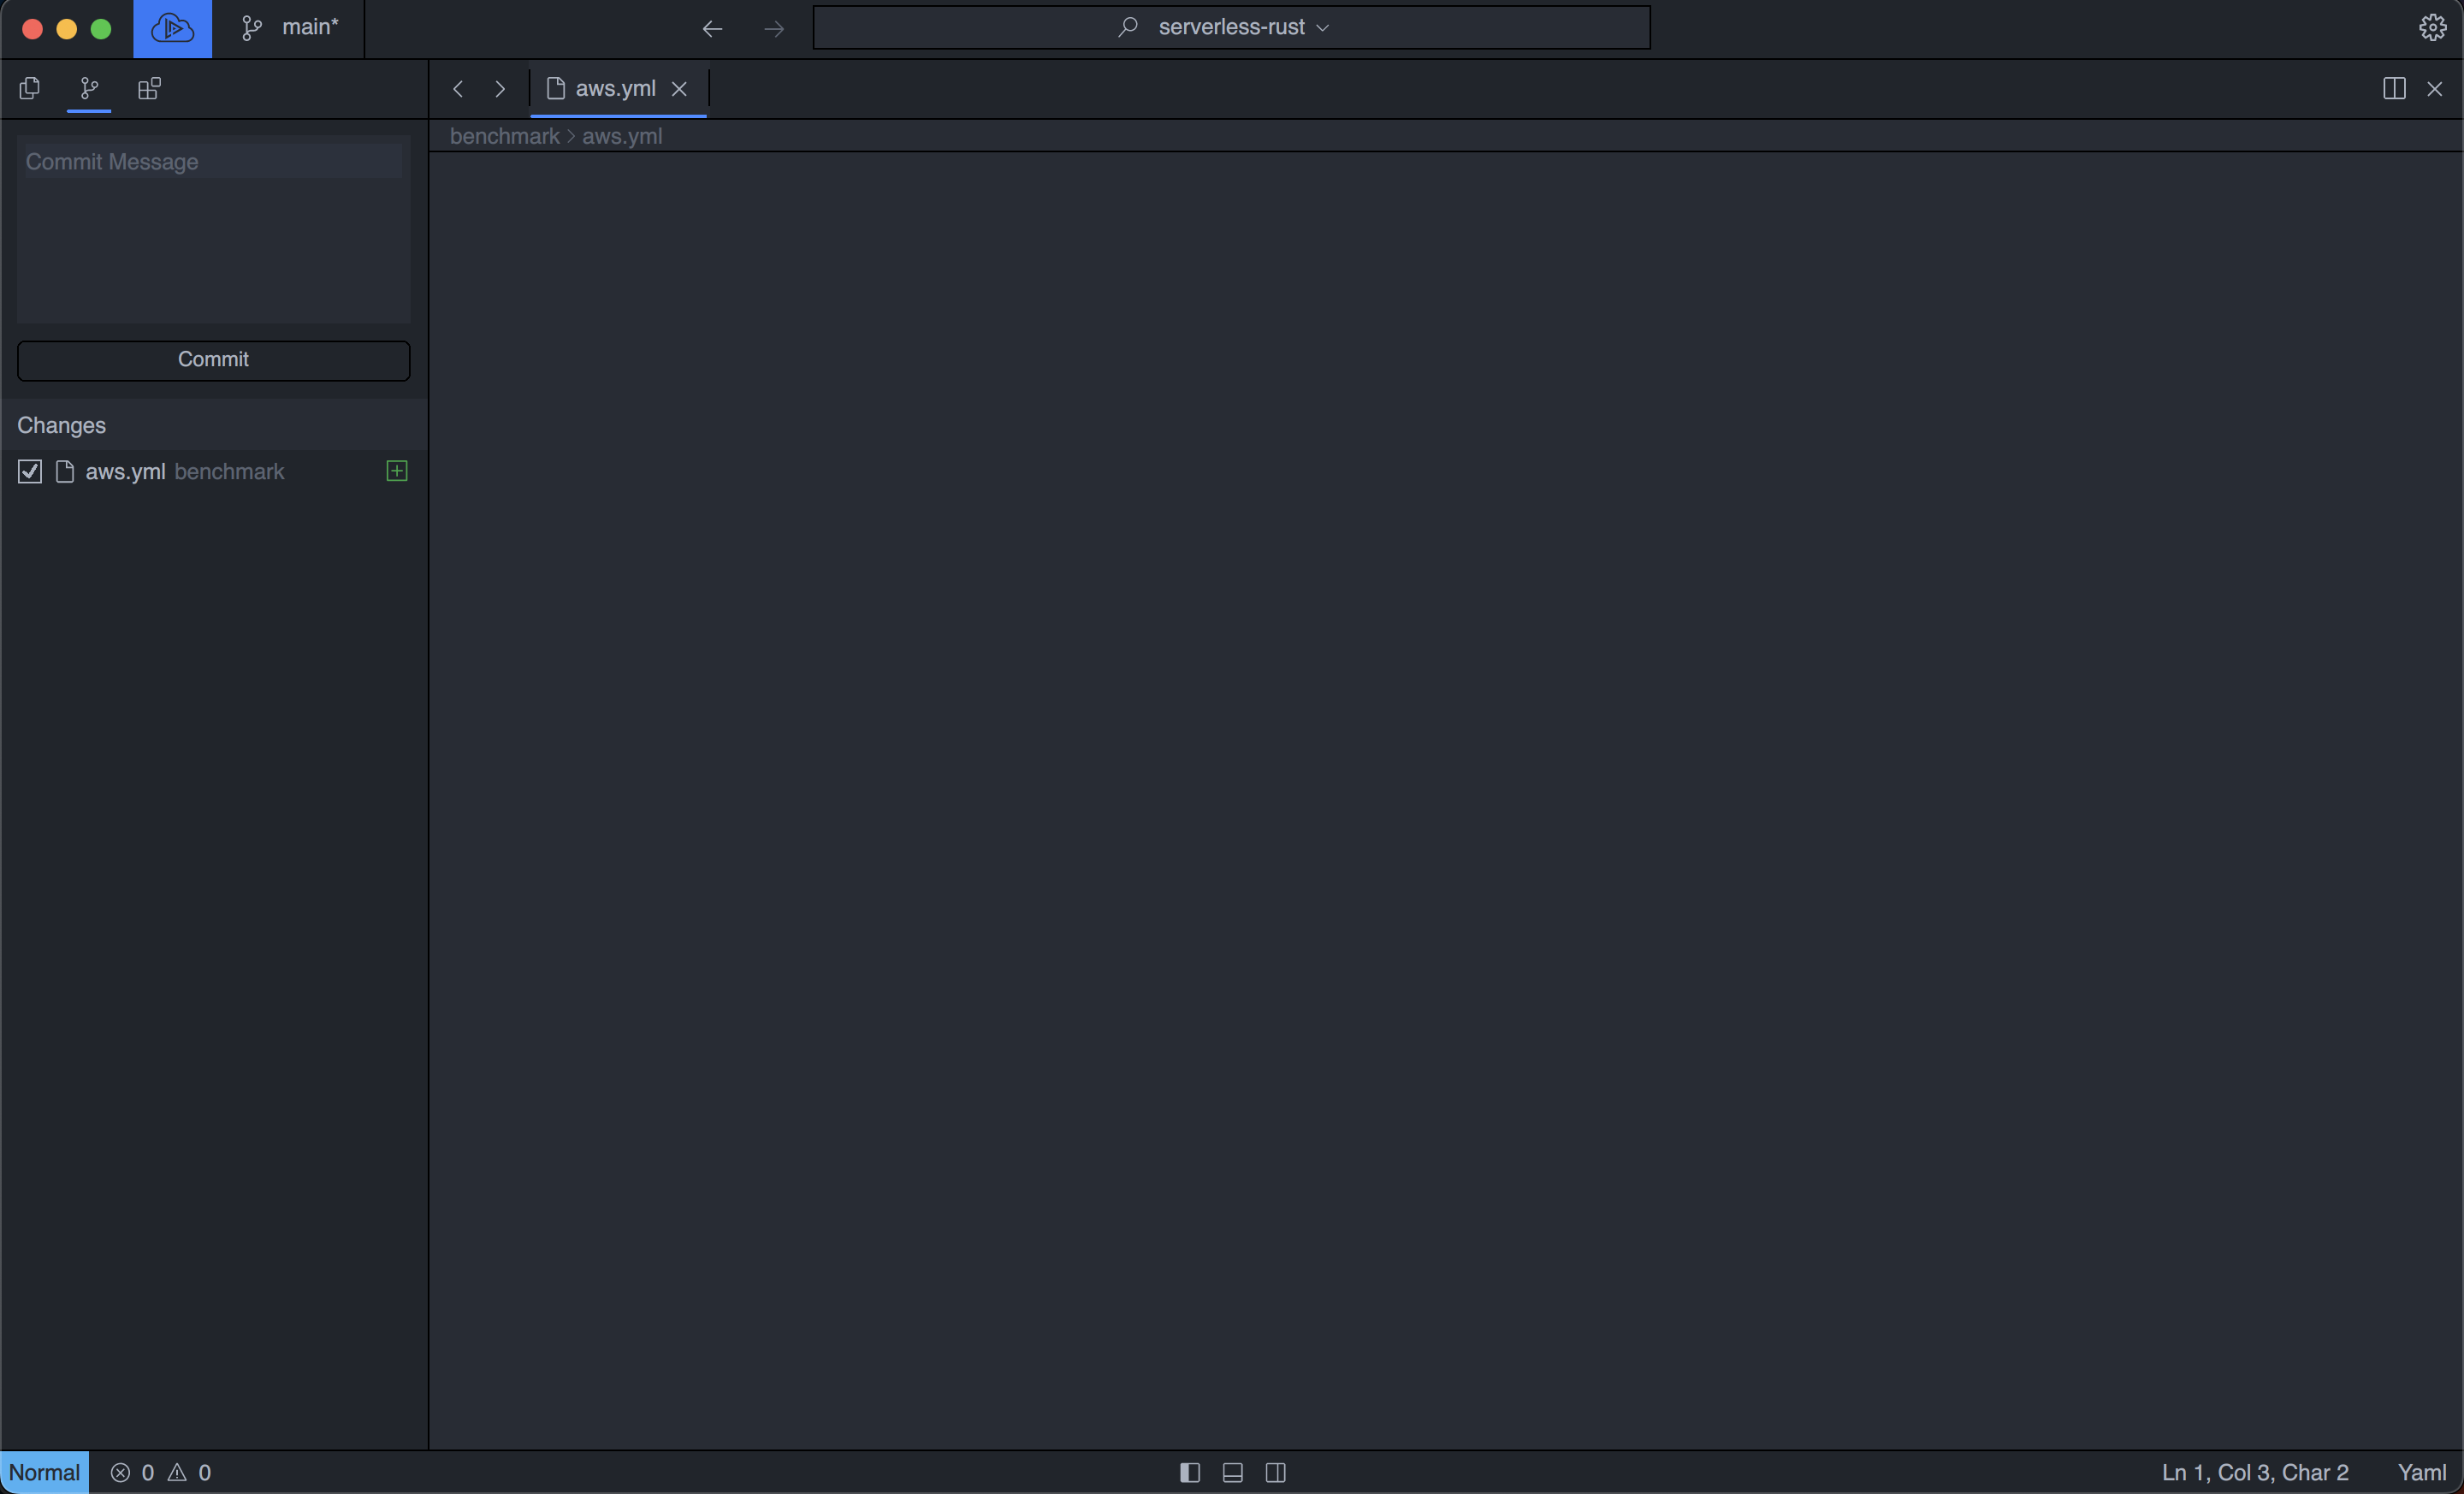Image resolution: width=2464 pixels, height=1494 pixels.
Task: Click the Commit Message input field
Action: coord(213,230)
